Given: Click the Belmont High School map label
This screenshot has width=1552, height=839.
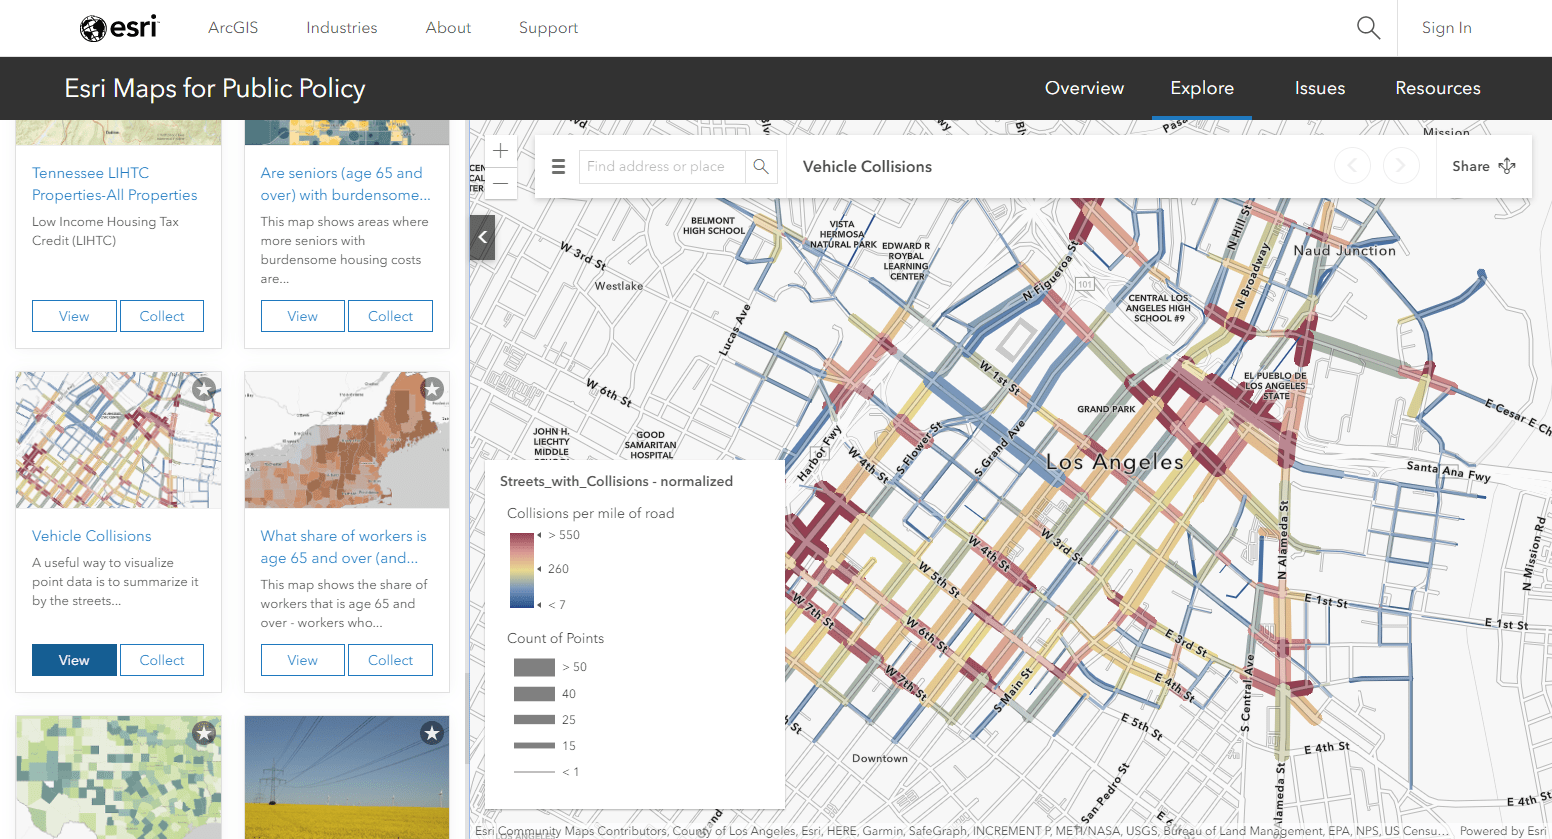Looking at the screenshot, I should click(713, 226).
